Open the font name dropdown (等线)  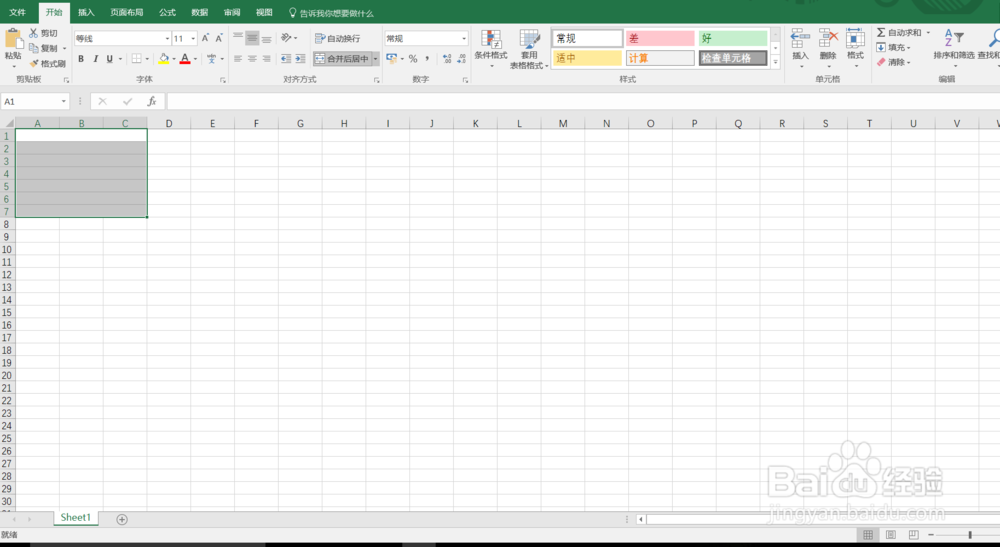pyautogui.click(x=167, y=38)
